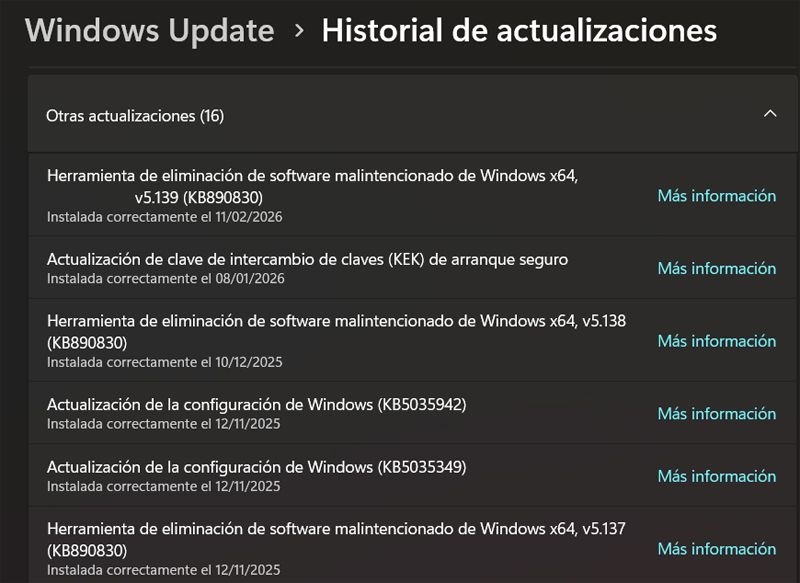
Task: Select the v5.137 malicious software removal entry
Action: click(300, 546)
